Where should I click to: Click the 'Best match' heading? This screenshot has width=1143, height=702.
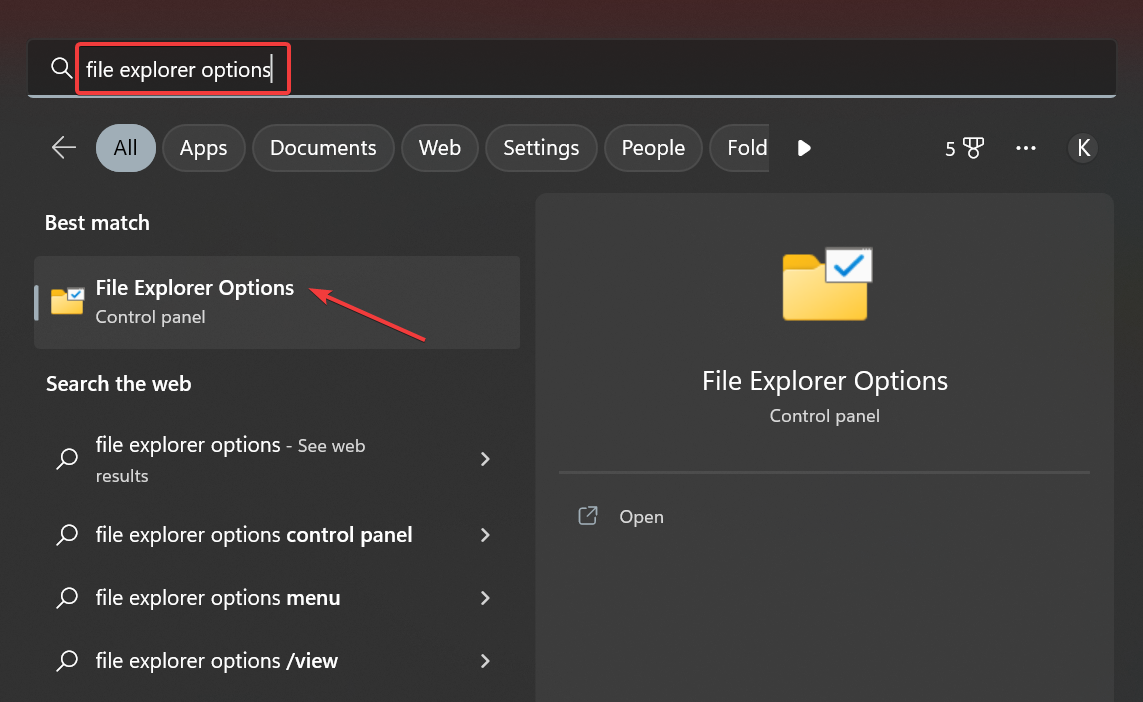tap(97, 222)
